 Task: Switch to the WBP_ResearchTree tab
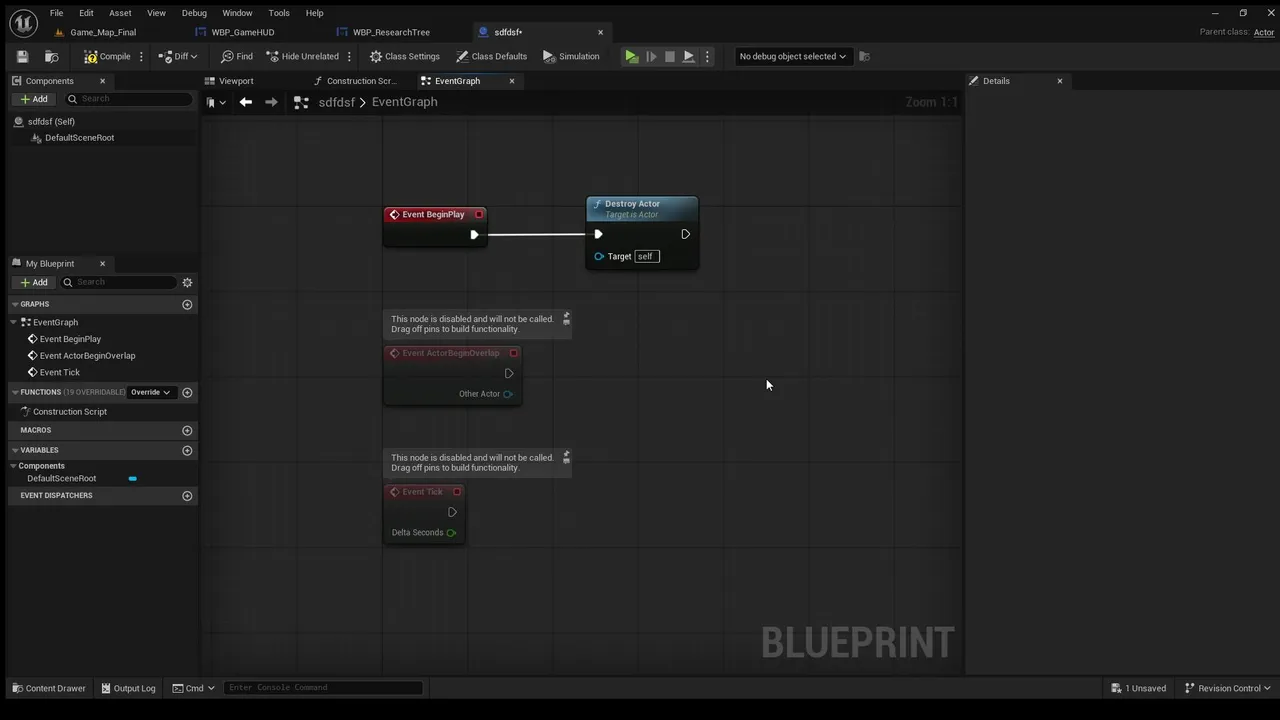(x=391, y=32)
